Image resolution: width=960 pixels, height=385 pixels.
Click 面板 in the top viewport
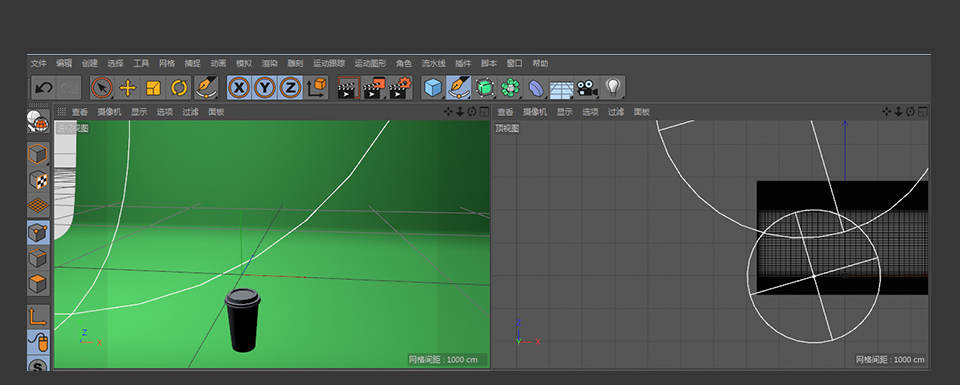click(642, 112)
